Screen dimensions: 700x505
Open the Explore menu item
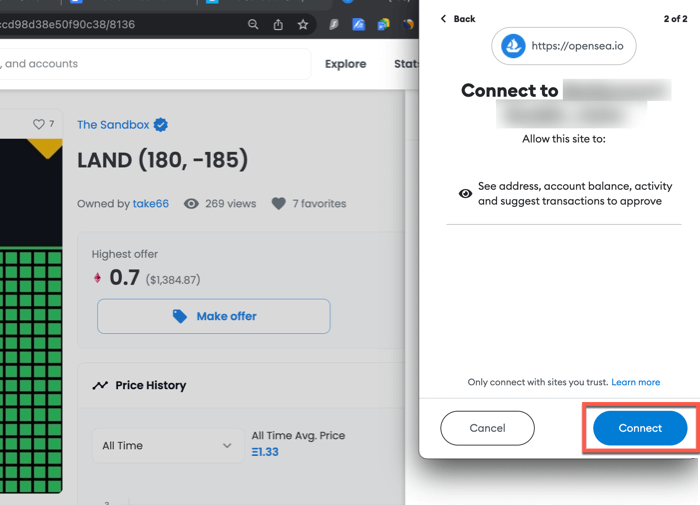tap(346, 64)
